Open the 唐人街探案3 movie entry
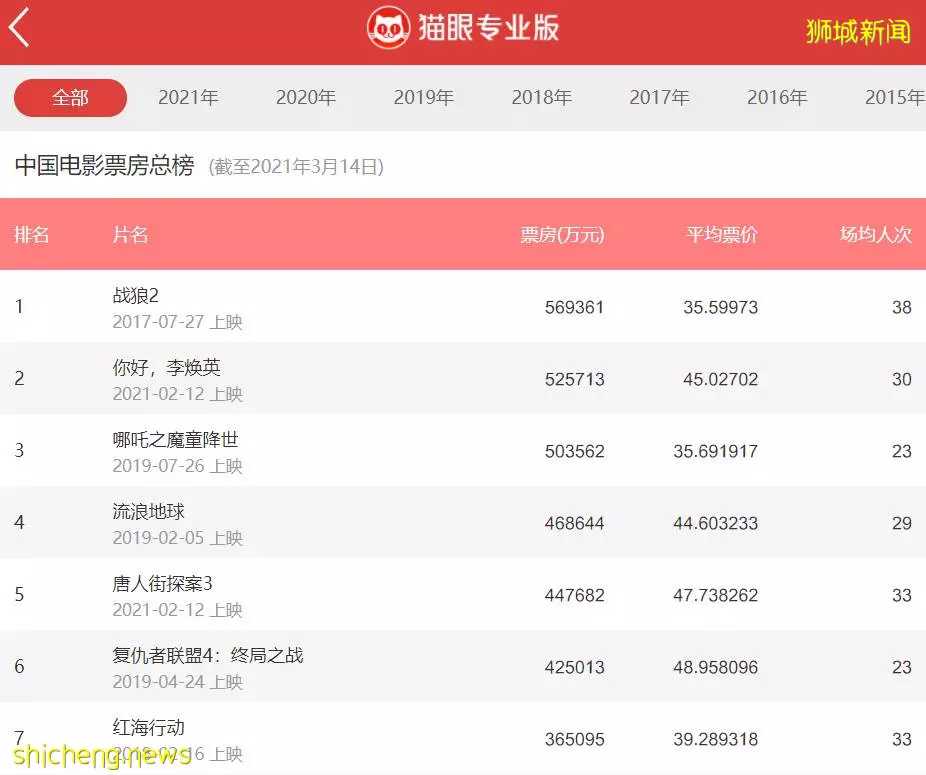 pyautogui.click(x=463, y=594)
